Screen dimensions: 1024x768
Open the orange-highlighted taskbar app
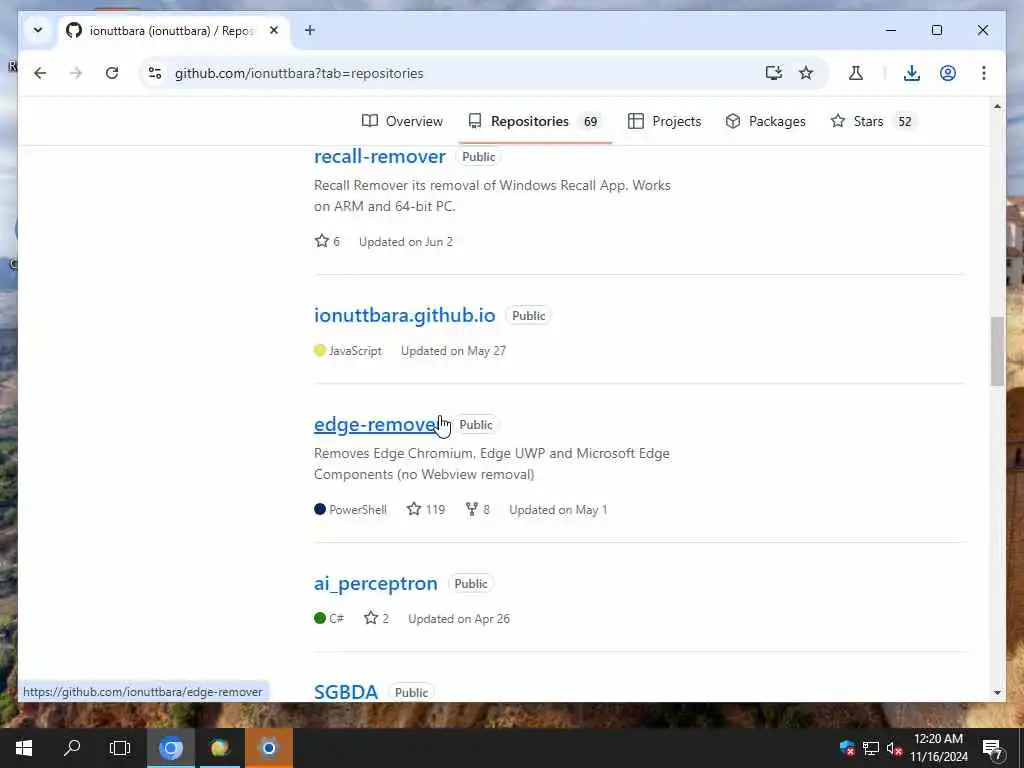(x=268, y=748)
